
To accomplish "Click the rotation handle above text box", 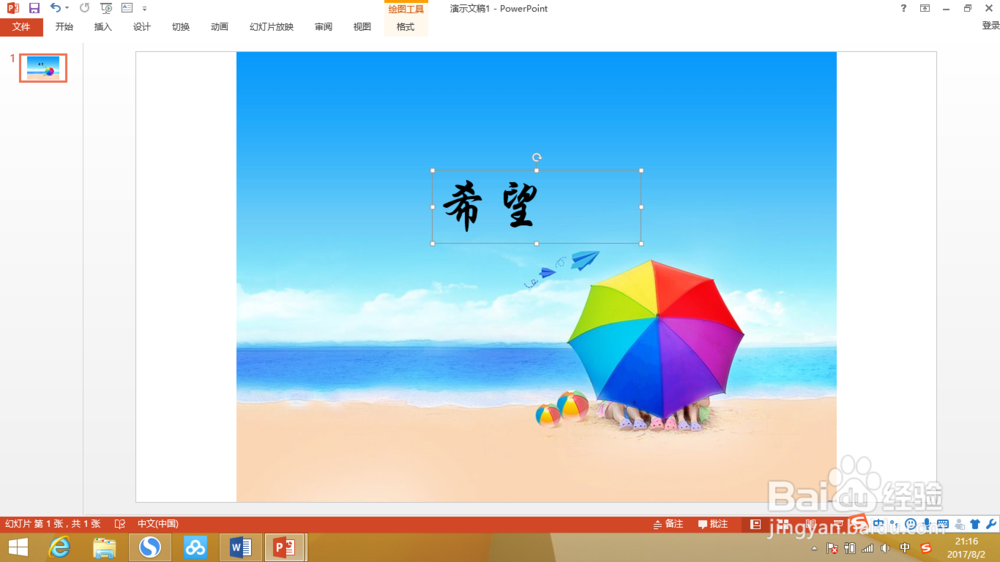I will pos(536,157).
